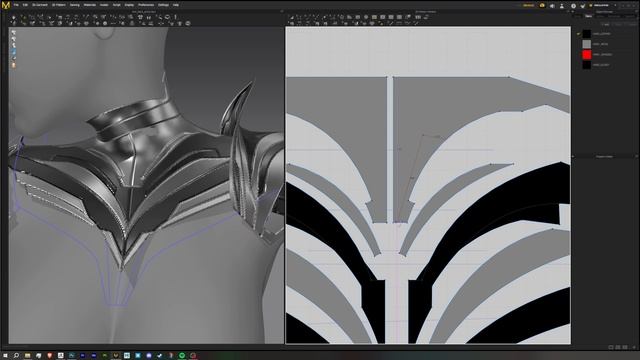Click the speaker icon in the top bar
This screenshot has height=360, width=640.
(552, 6)
